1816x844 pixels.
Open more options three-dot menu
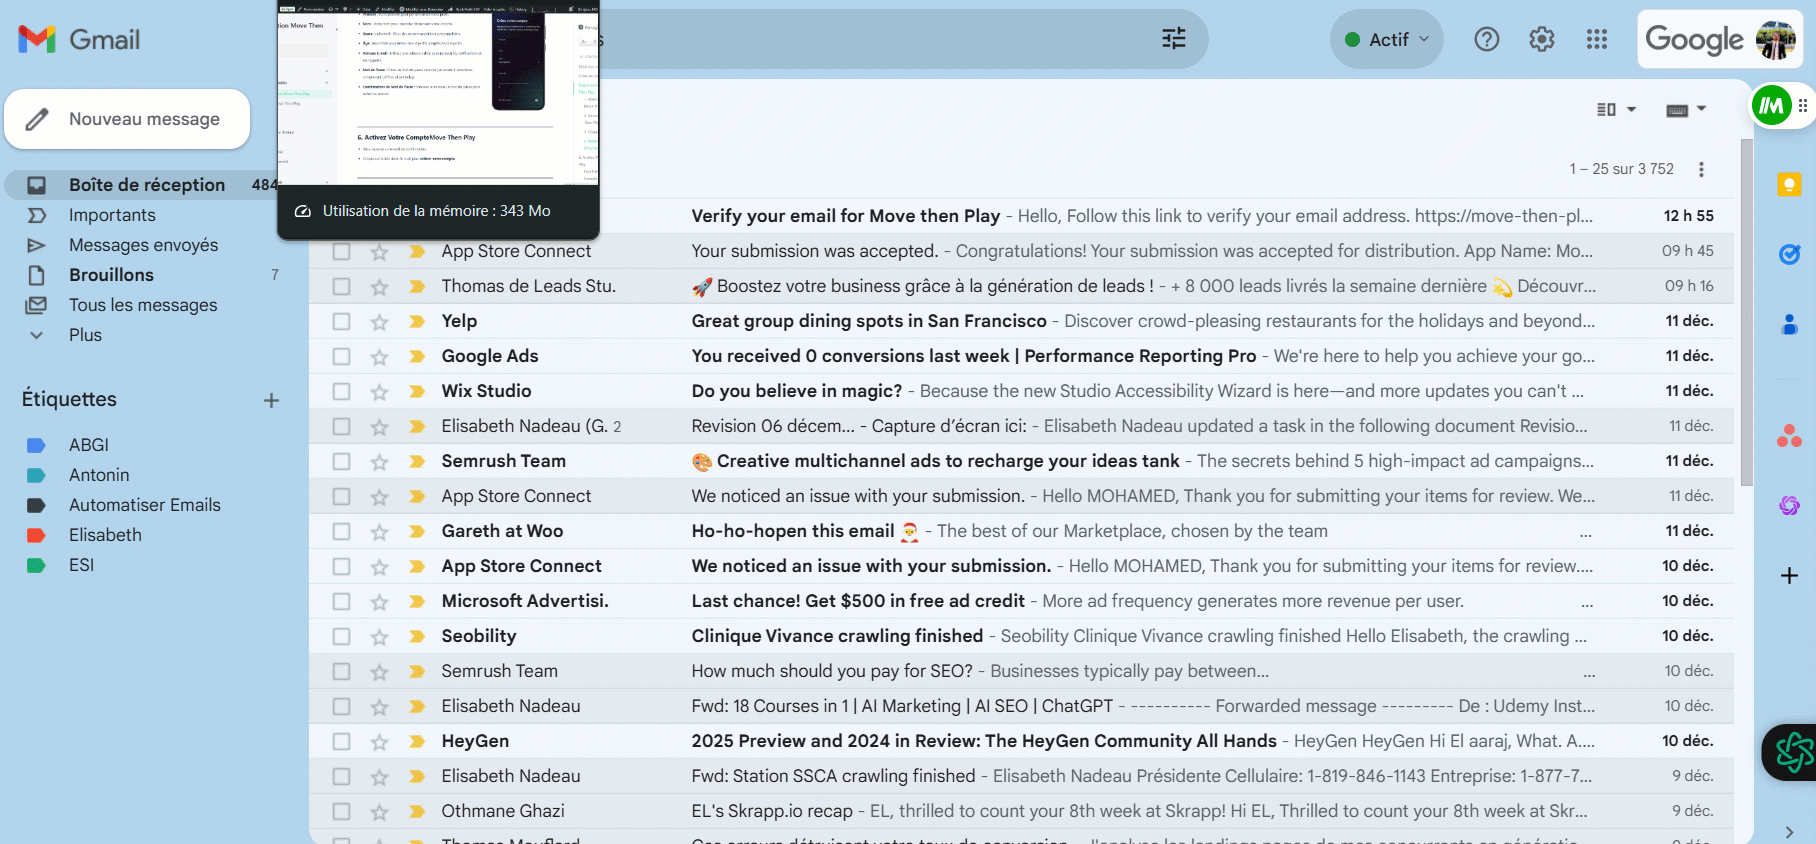[x=1701, y=169]
